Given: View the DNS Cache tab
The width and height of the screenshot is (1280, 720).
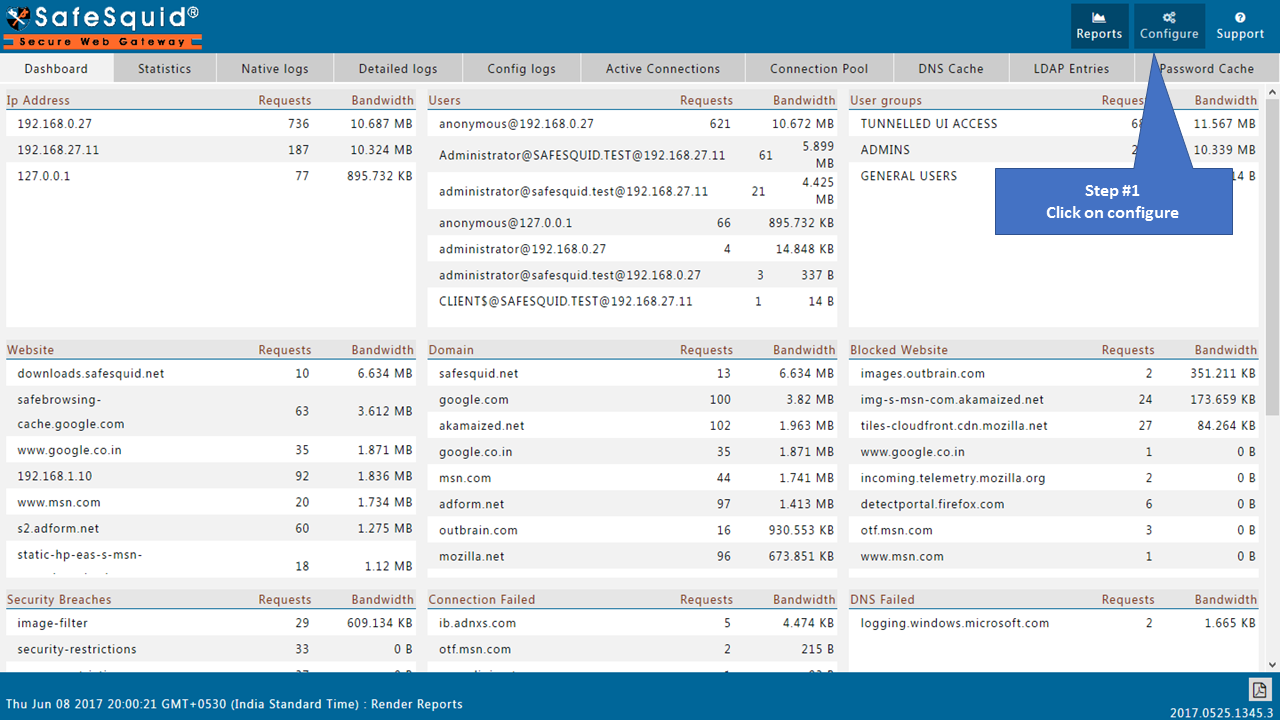Looking at the screenshot, I should (951, 68).
